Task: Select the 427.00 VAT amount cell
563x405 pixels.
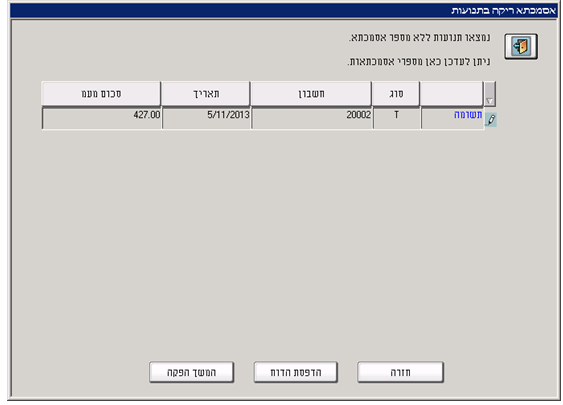Action: [101, 118]
